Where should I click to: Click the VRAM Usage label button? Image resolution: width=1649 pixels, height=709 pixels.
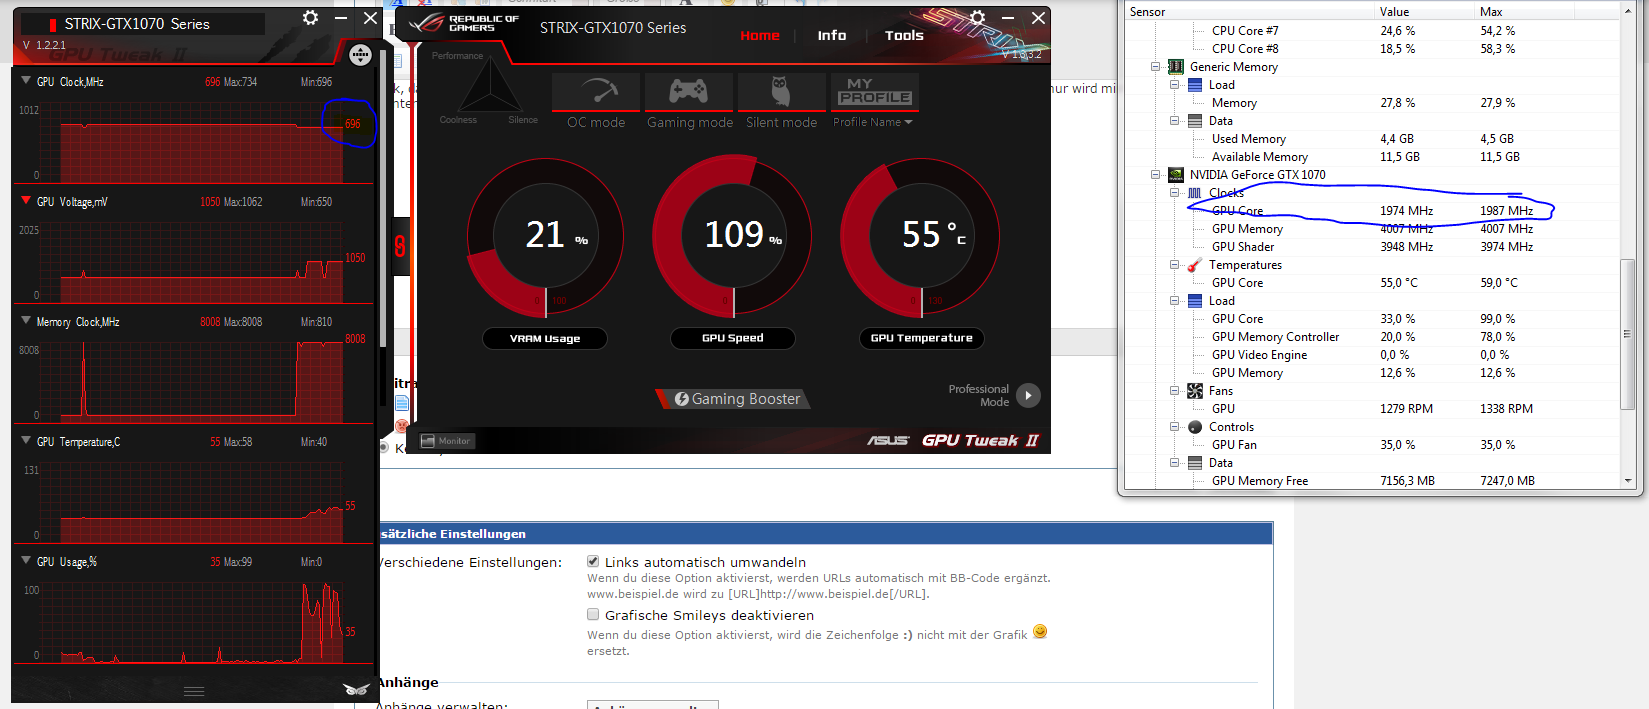coord(545,339)
